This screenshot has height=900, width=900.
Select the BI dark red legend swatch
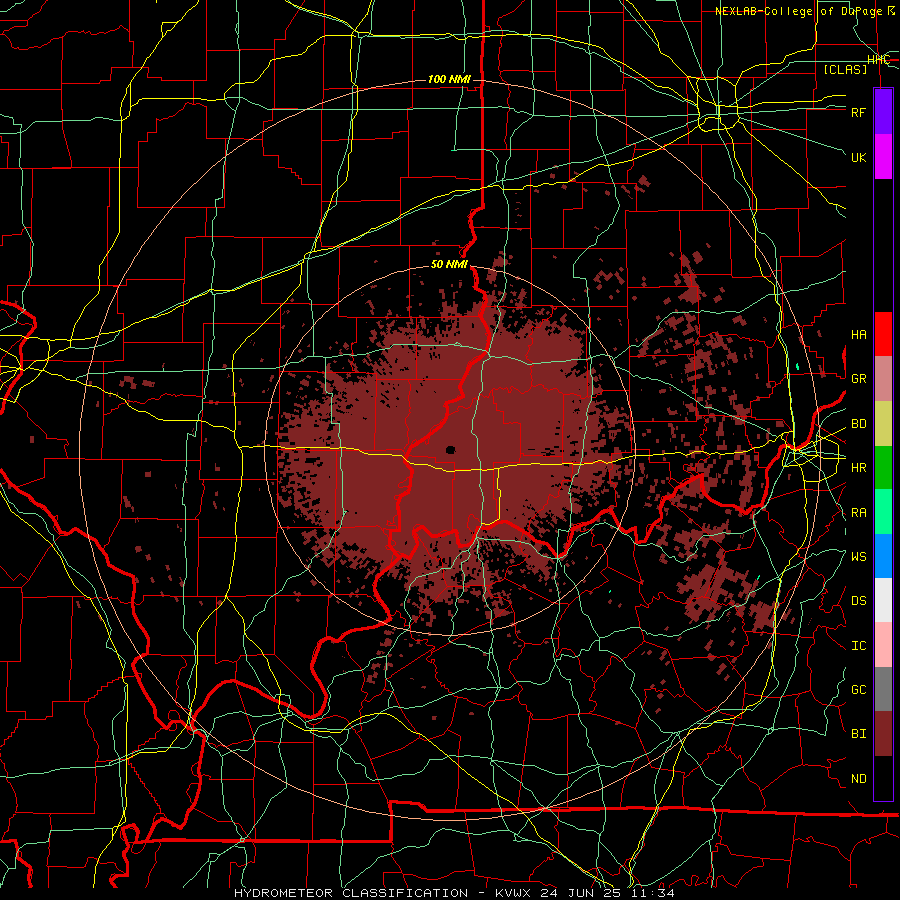point(883,734)
